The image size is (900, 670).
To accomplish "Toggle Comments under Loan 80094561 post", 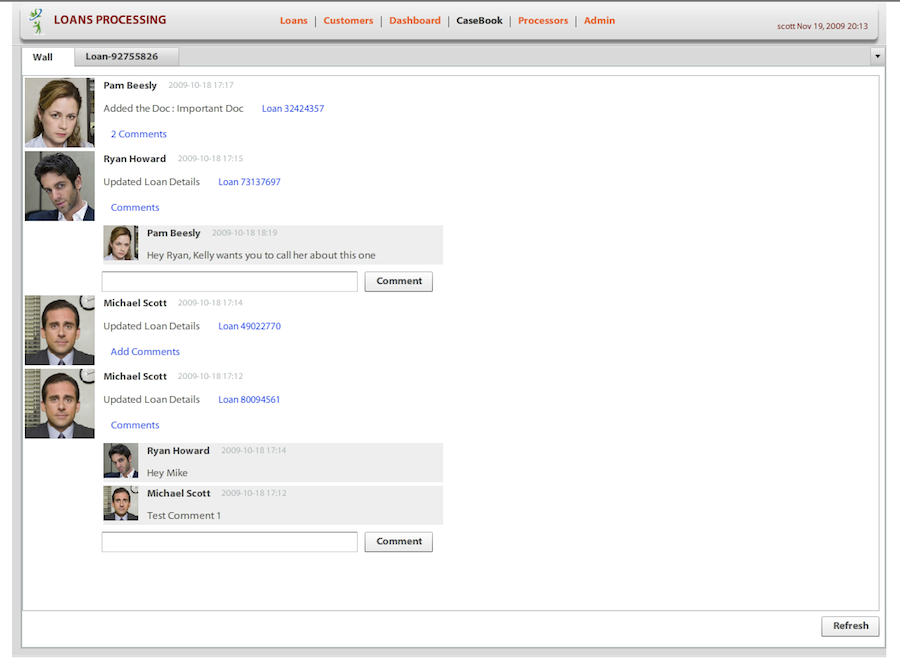I will (135, 425).
